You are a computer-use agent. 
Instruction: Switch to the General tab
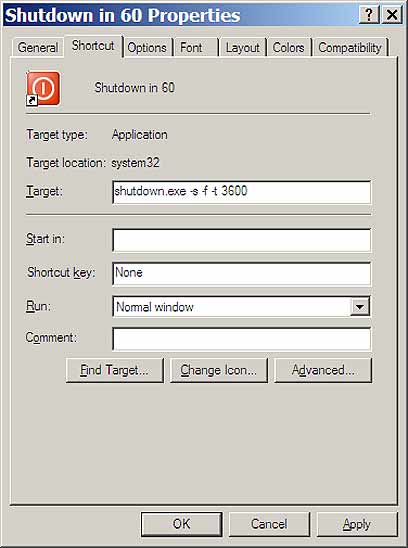point(38,48)
